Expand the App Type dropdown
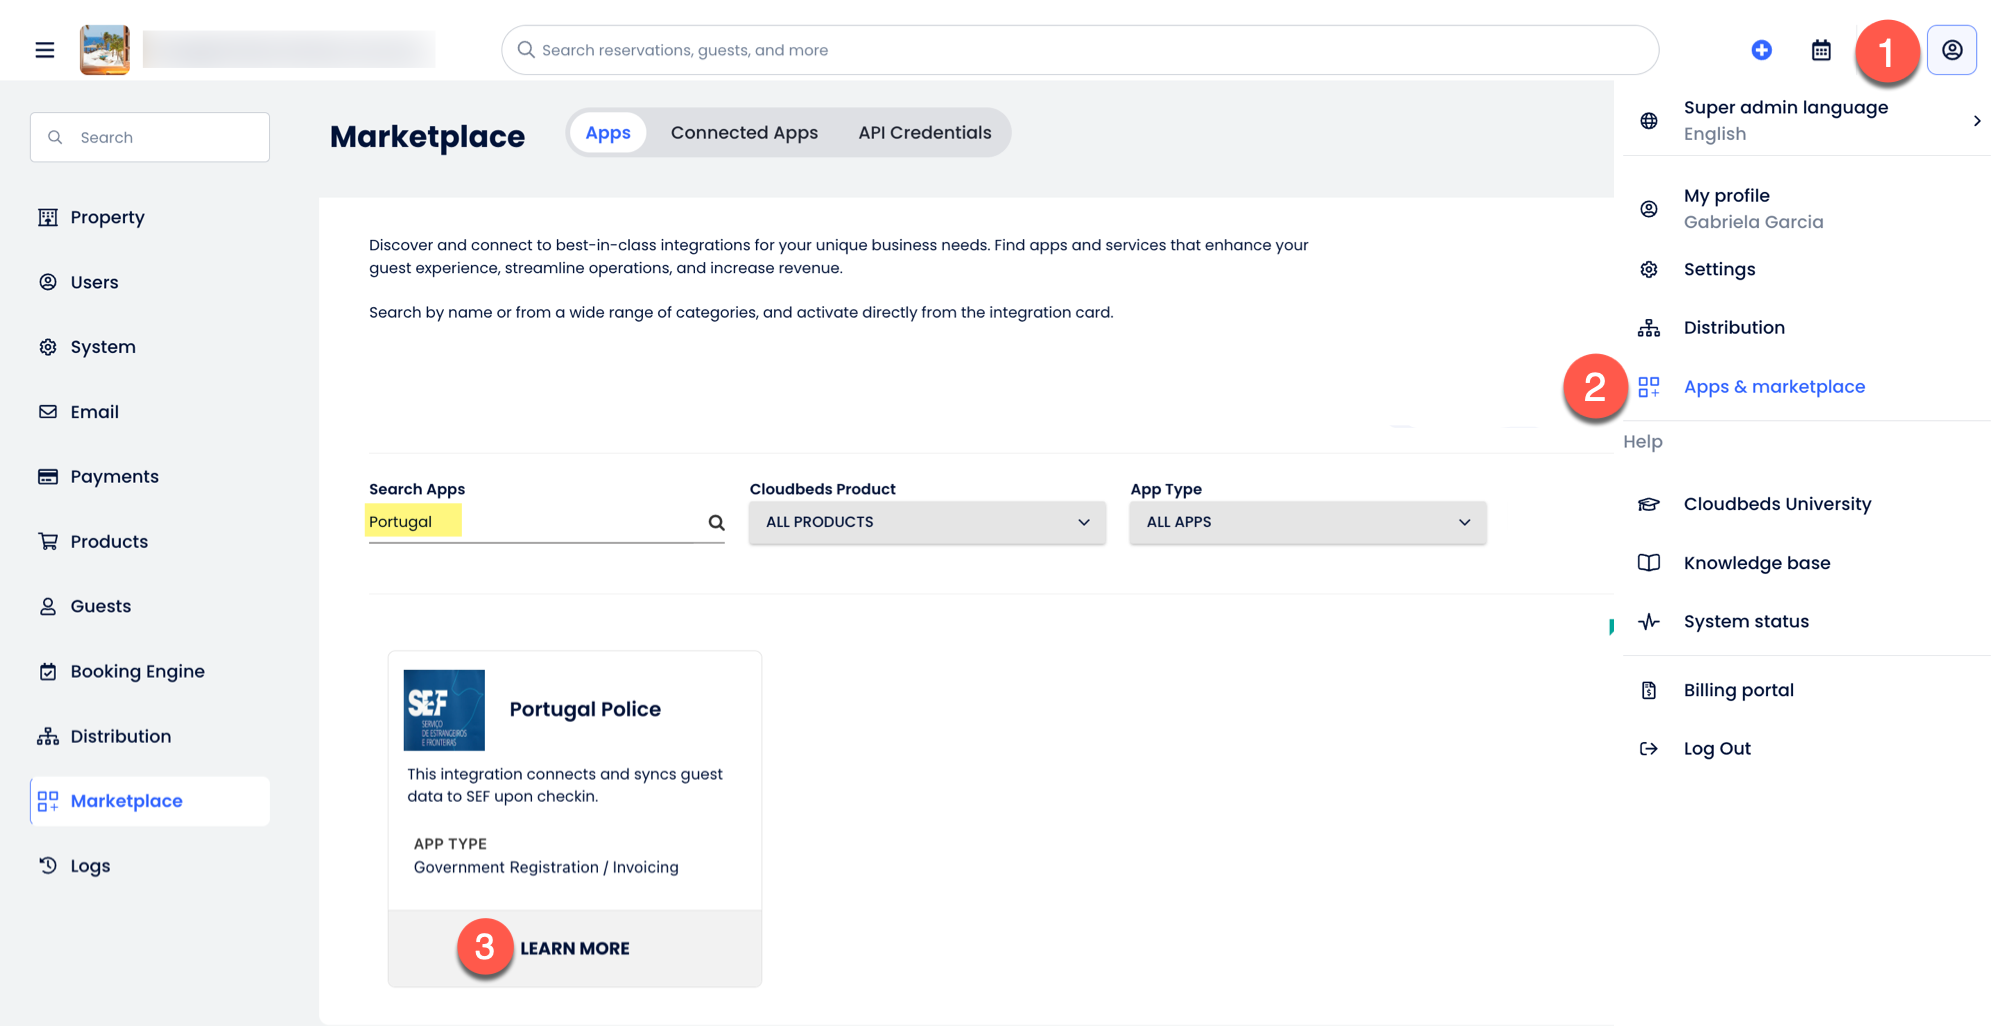This screenshot has height=1026, width=2000. [x=1307, y=522]
